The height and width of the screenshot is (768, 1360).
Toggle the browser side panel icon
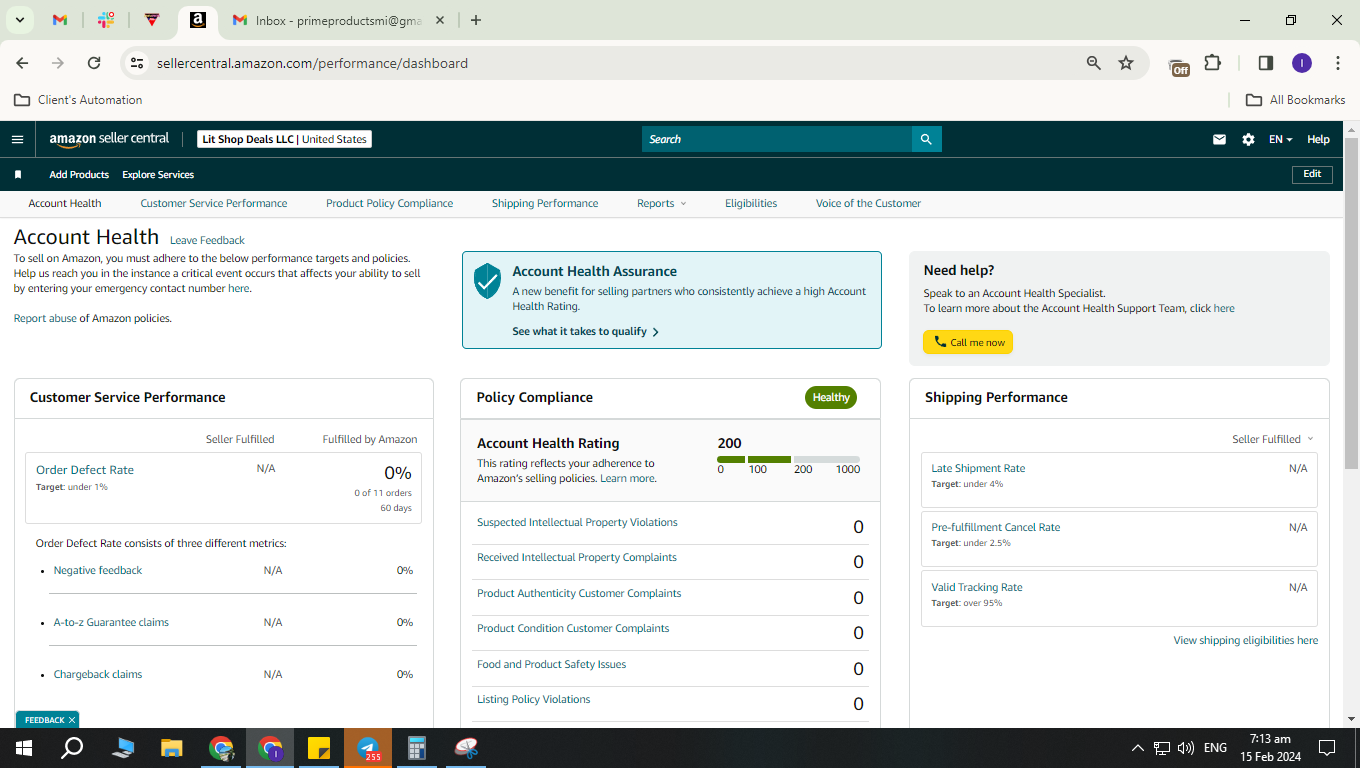(1265, 63)
